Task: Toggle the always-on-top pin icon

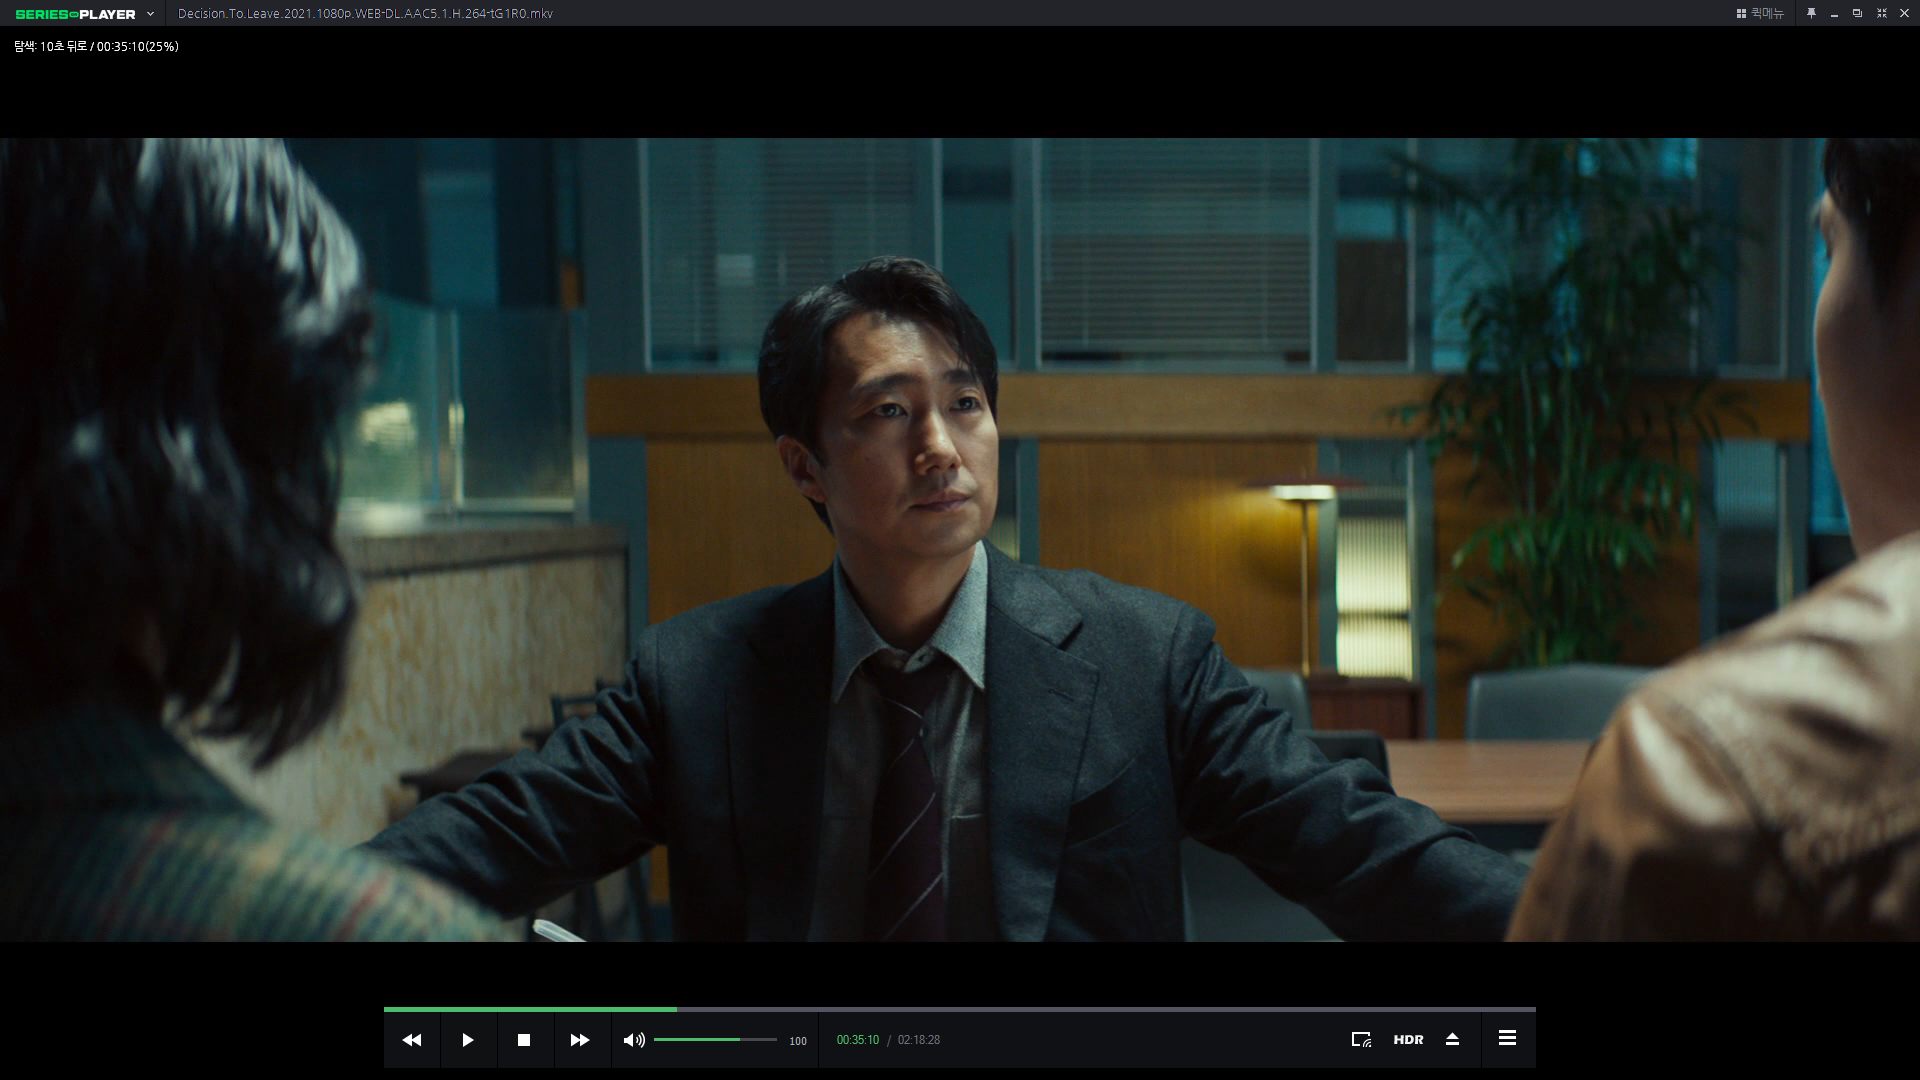Action: 1811,13
